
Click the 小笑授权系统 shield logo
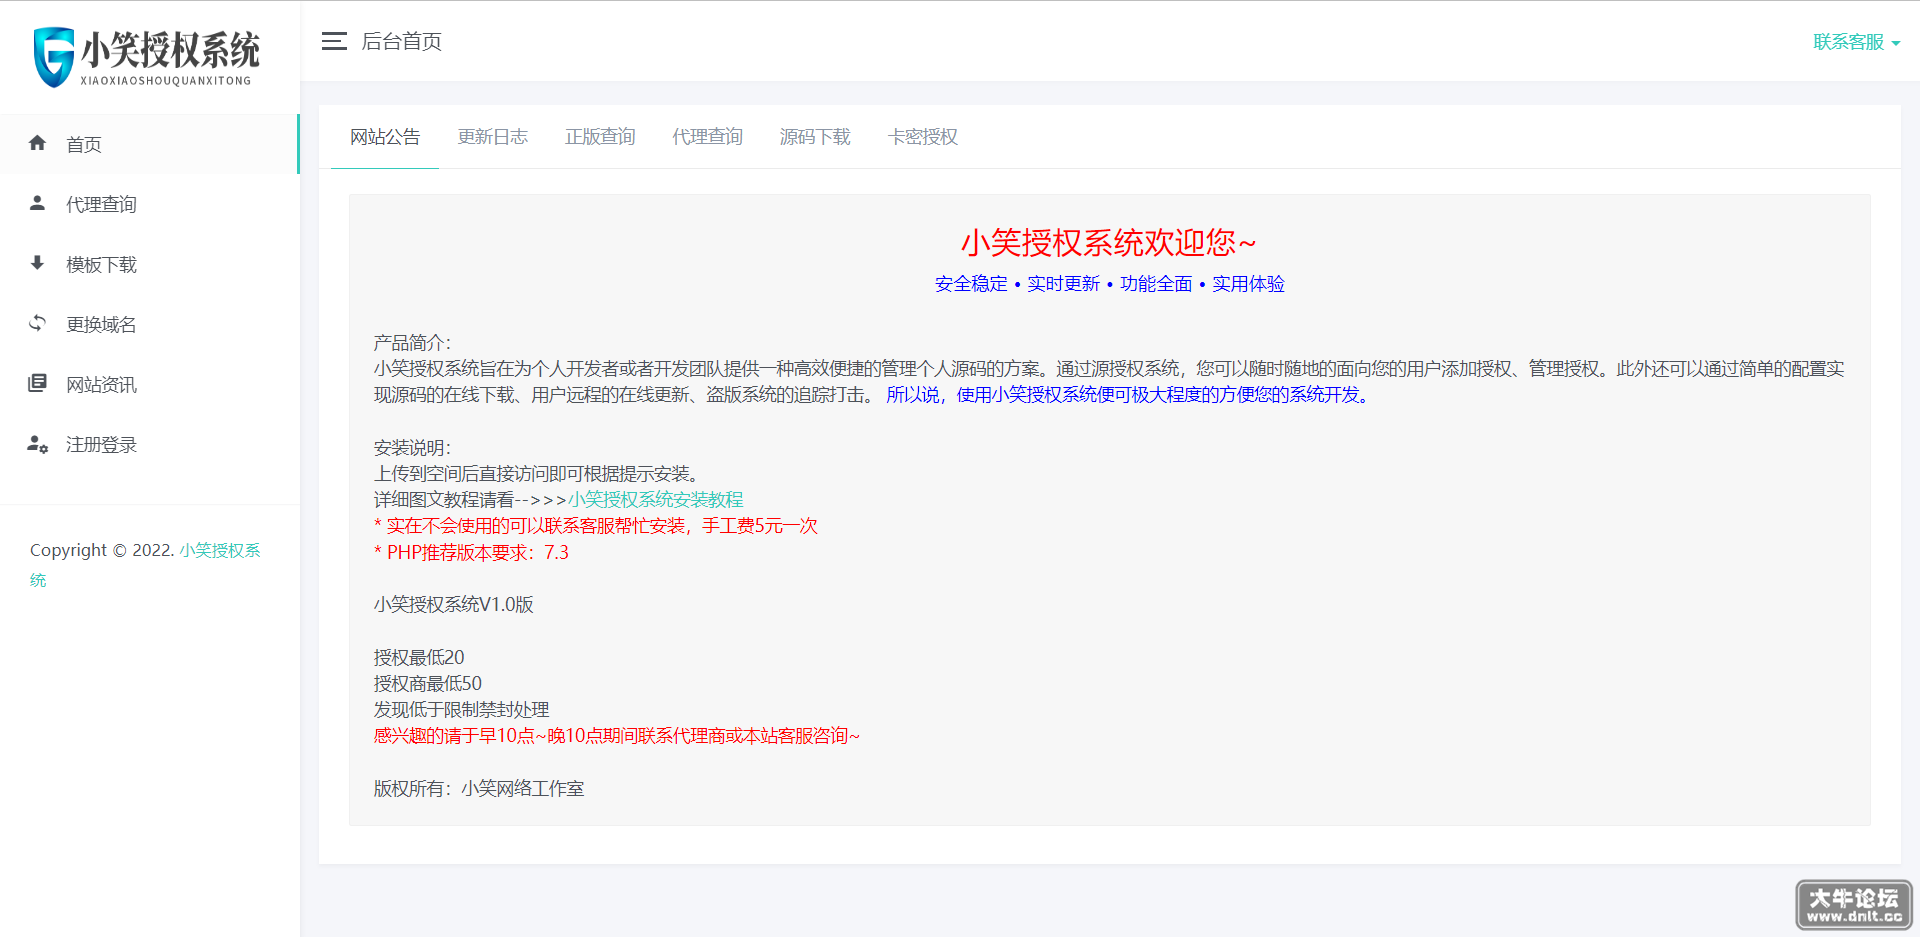[146, 57]
